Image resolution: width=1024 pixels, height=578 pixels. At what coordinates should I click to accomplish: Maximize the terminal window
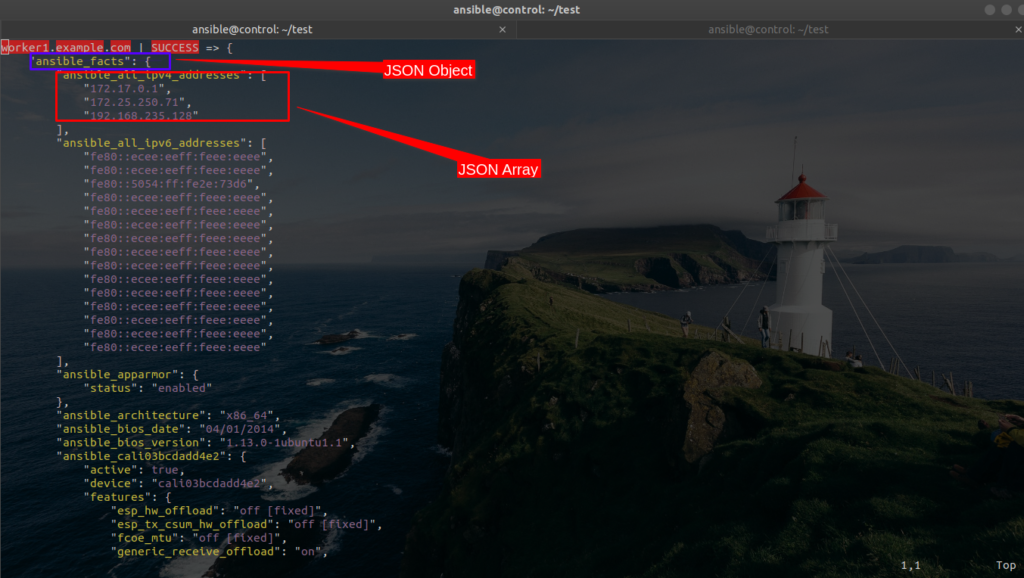[1006, 10]
